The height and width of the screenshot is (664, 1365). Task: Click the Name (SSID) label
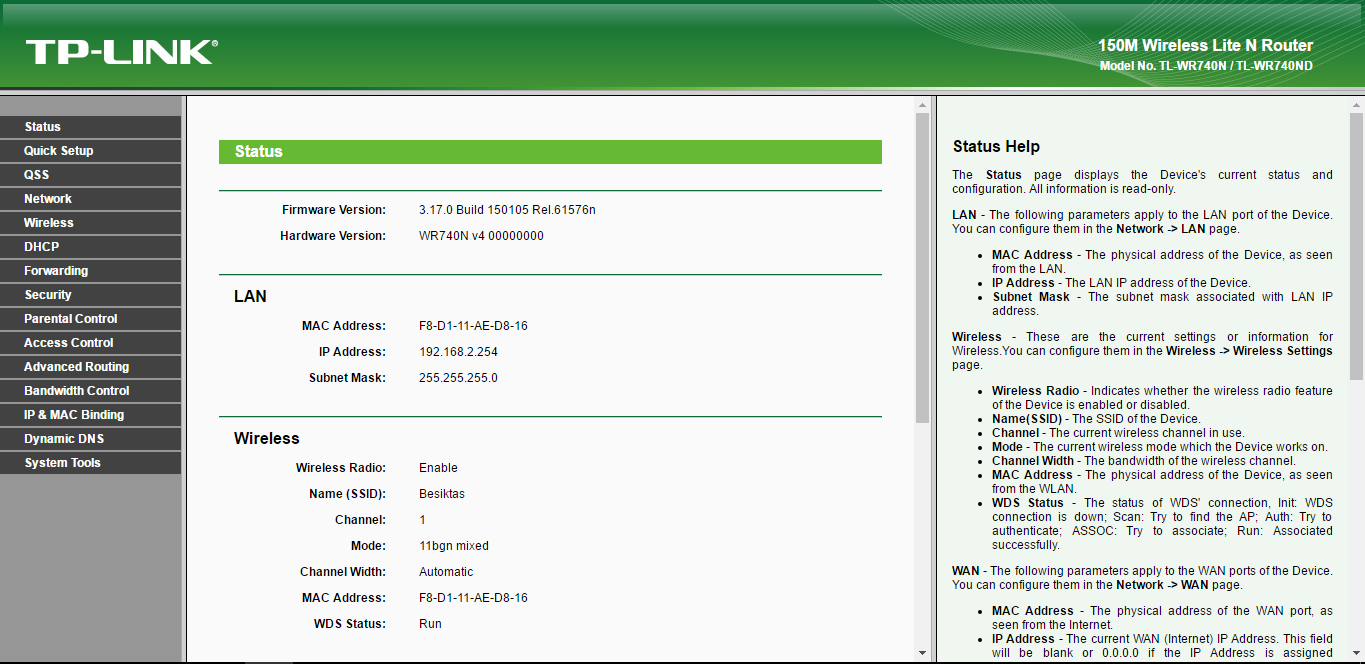347,494
